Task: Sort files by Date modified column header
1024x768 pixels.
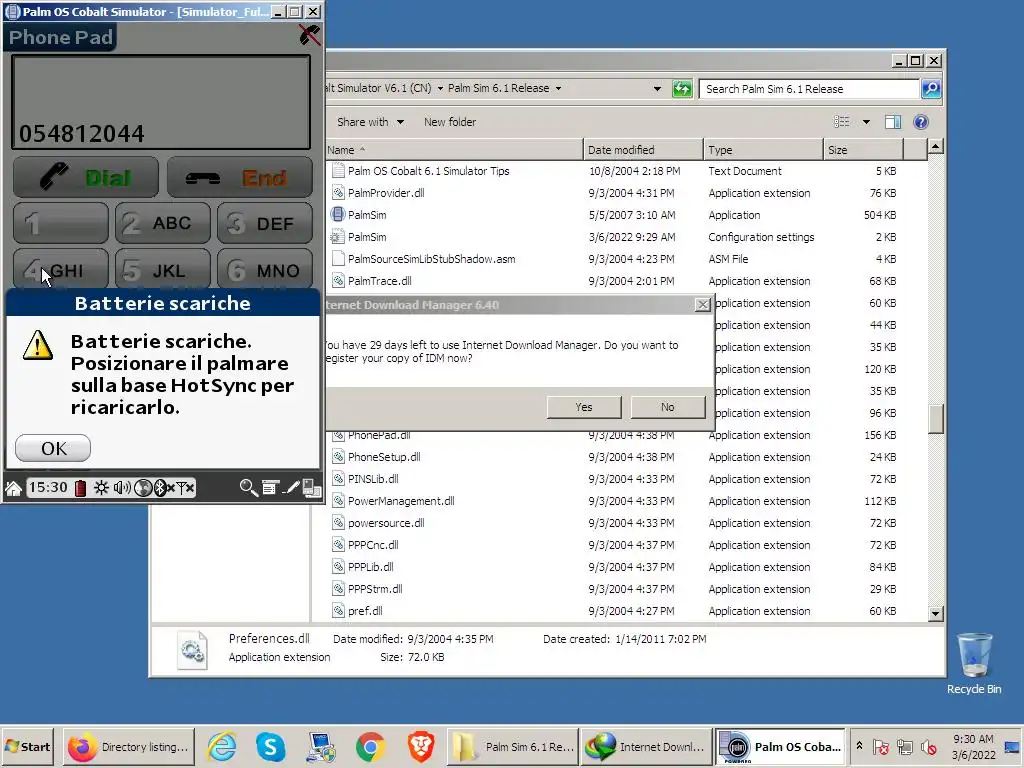Action: click(643, 150)
